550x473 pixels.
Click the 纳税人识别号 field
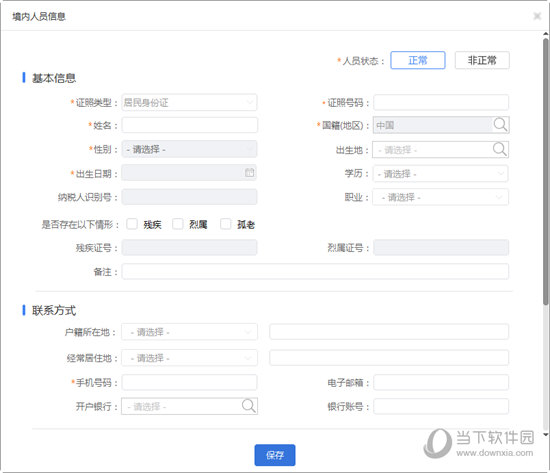(x=189, y=197)
